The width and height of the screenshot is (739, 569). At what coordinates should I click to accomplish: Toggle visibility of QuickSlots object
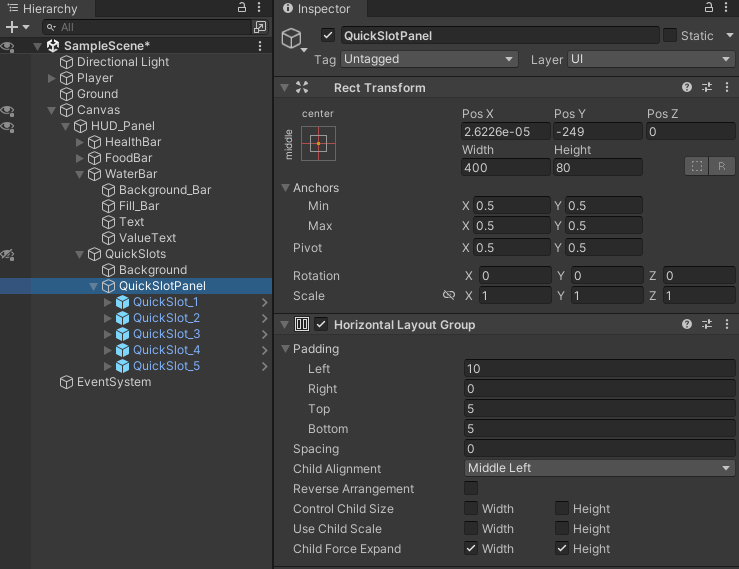point(8,255)
